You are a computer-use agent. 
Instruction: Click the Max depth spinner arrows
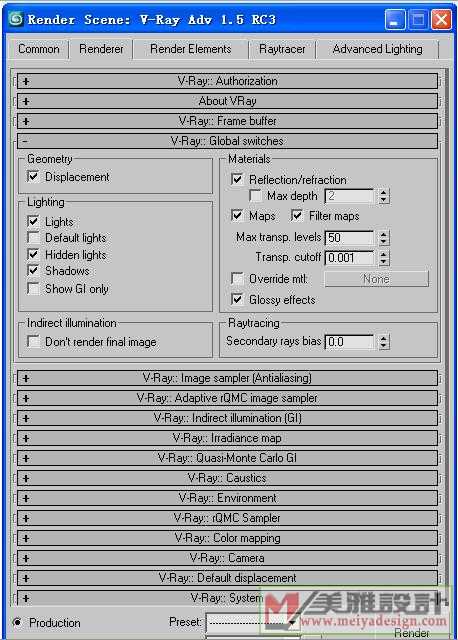tap(383, 196)
